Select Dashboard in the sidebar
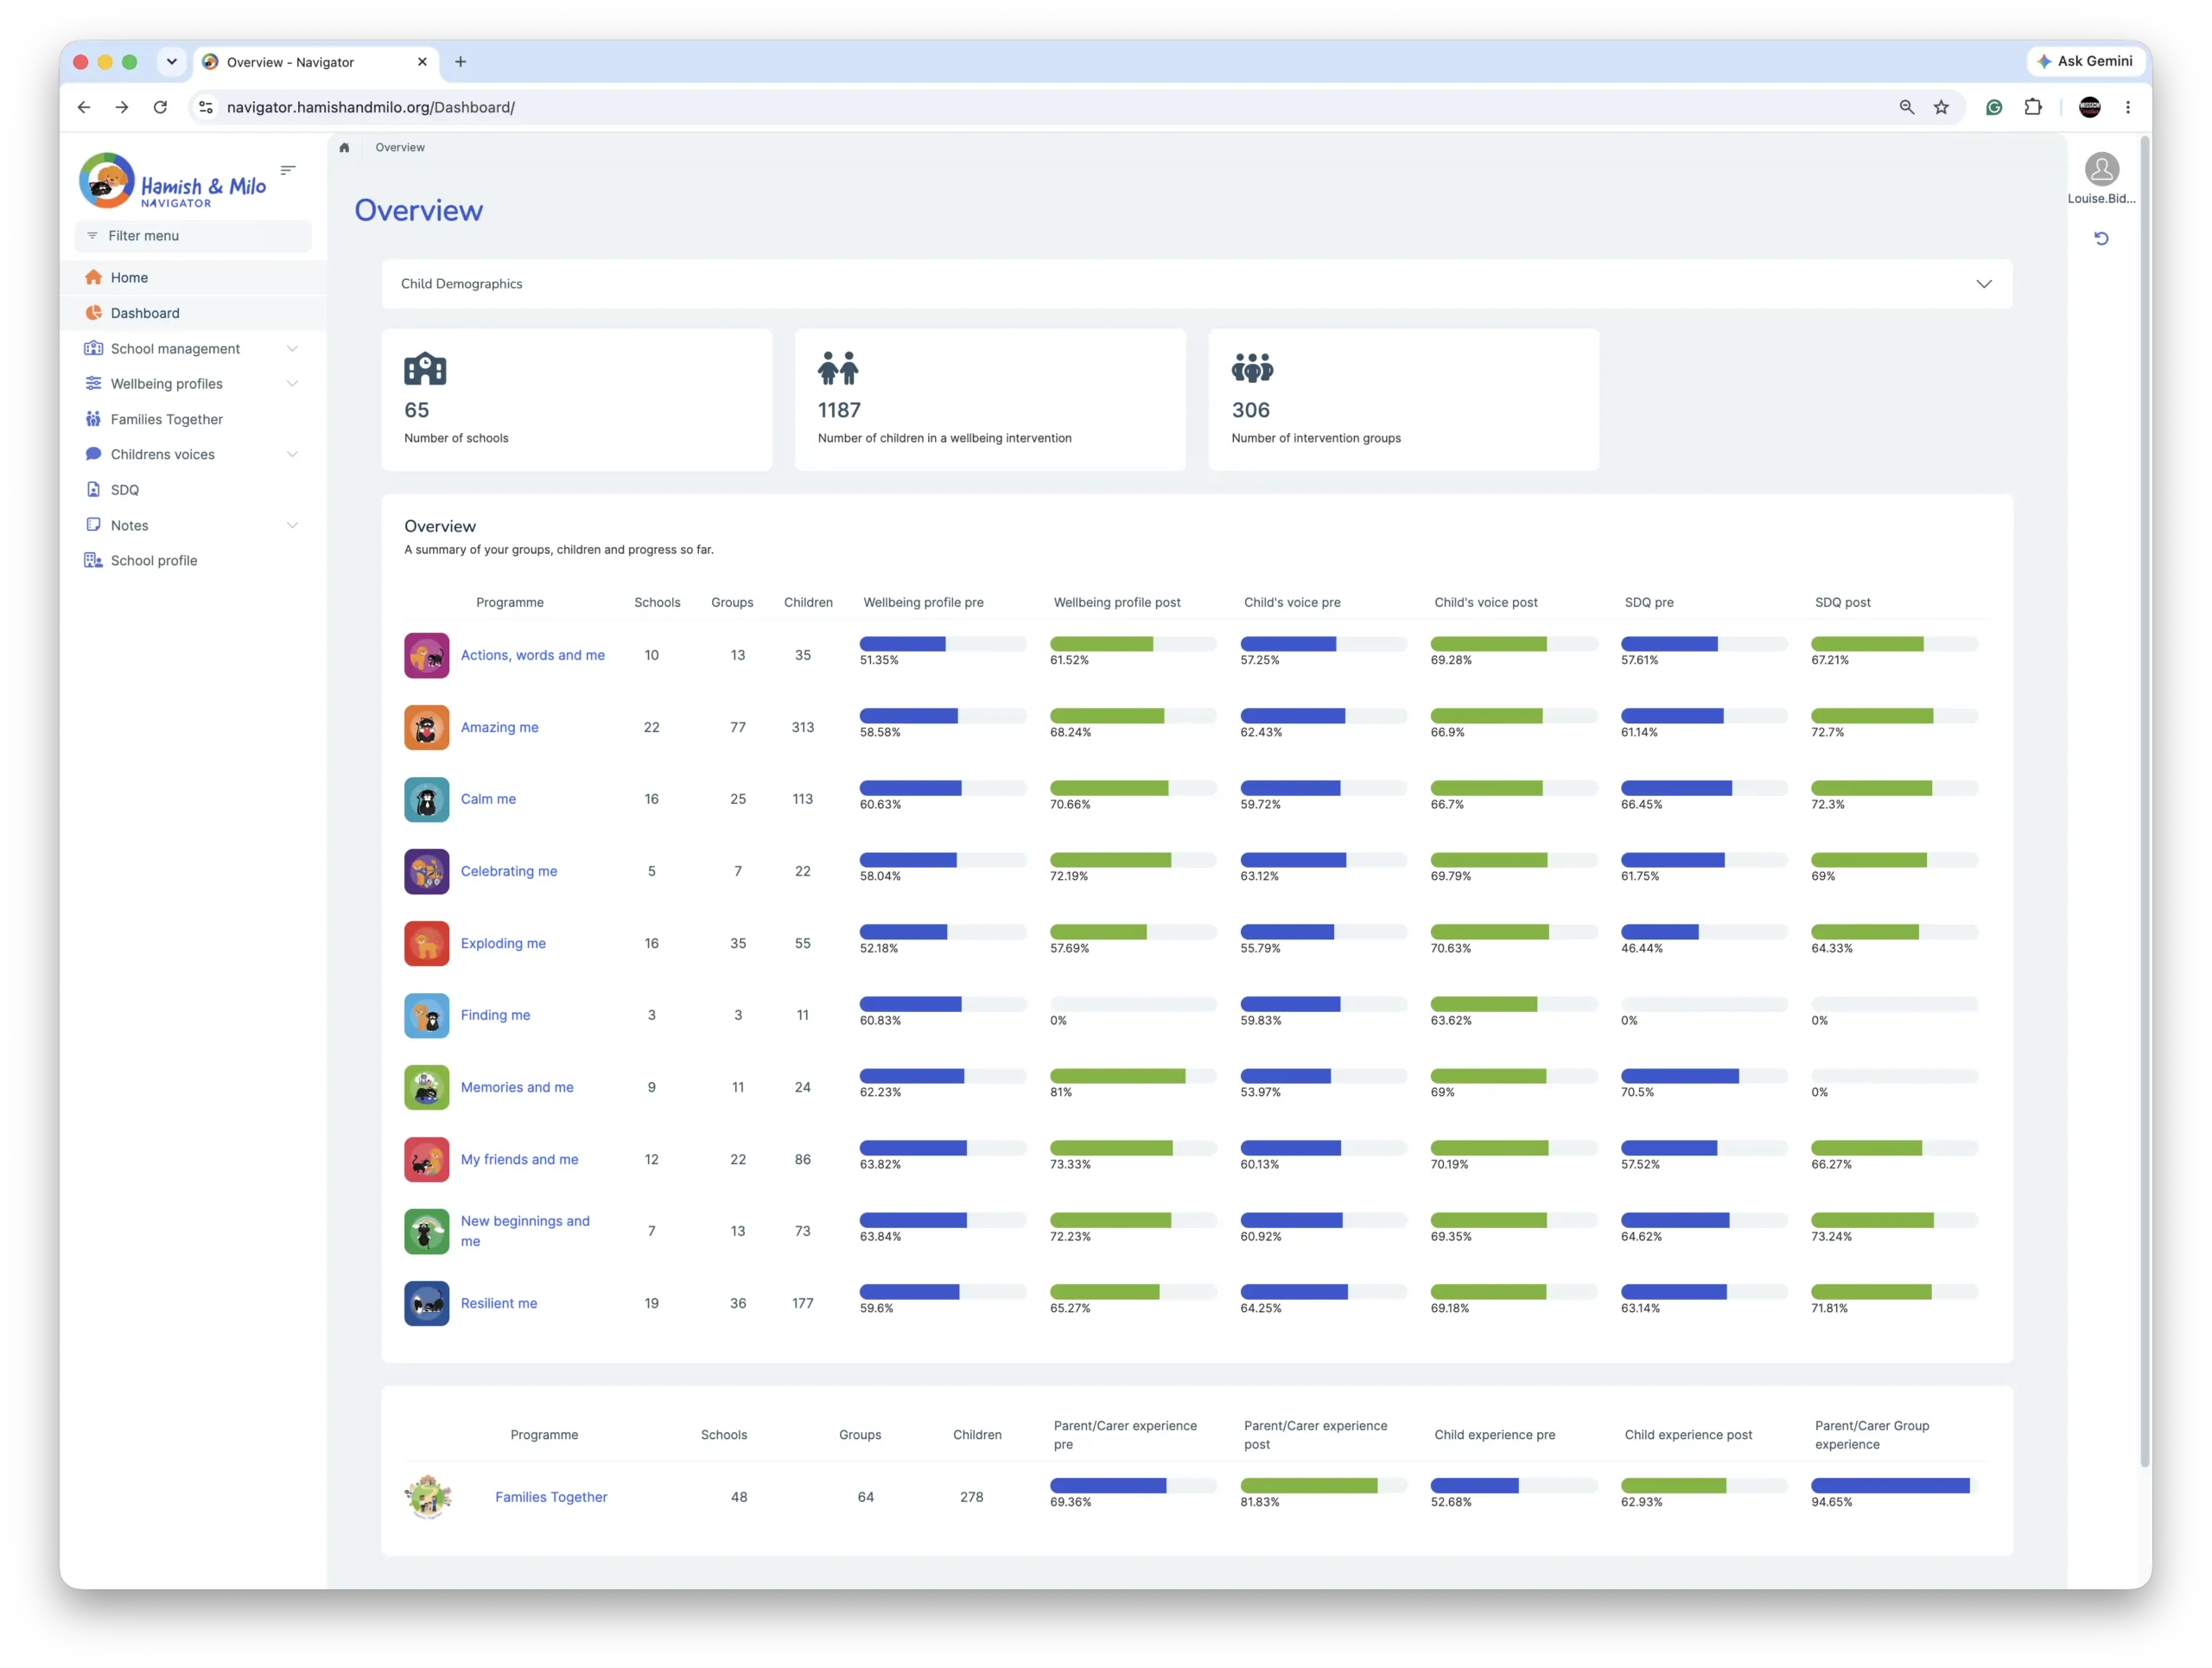Screen dimensions: 2212x1668 pos(193,313)
